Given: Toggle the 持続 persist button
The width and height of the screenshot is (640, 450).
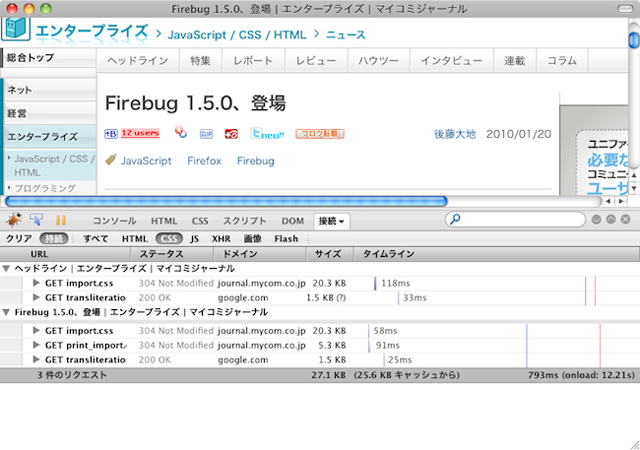Looking at the screenshot, I should [54, 238].
